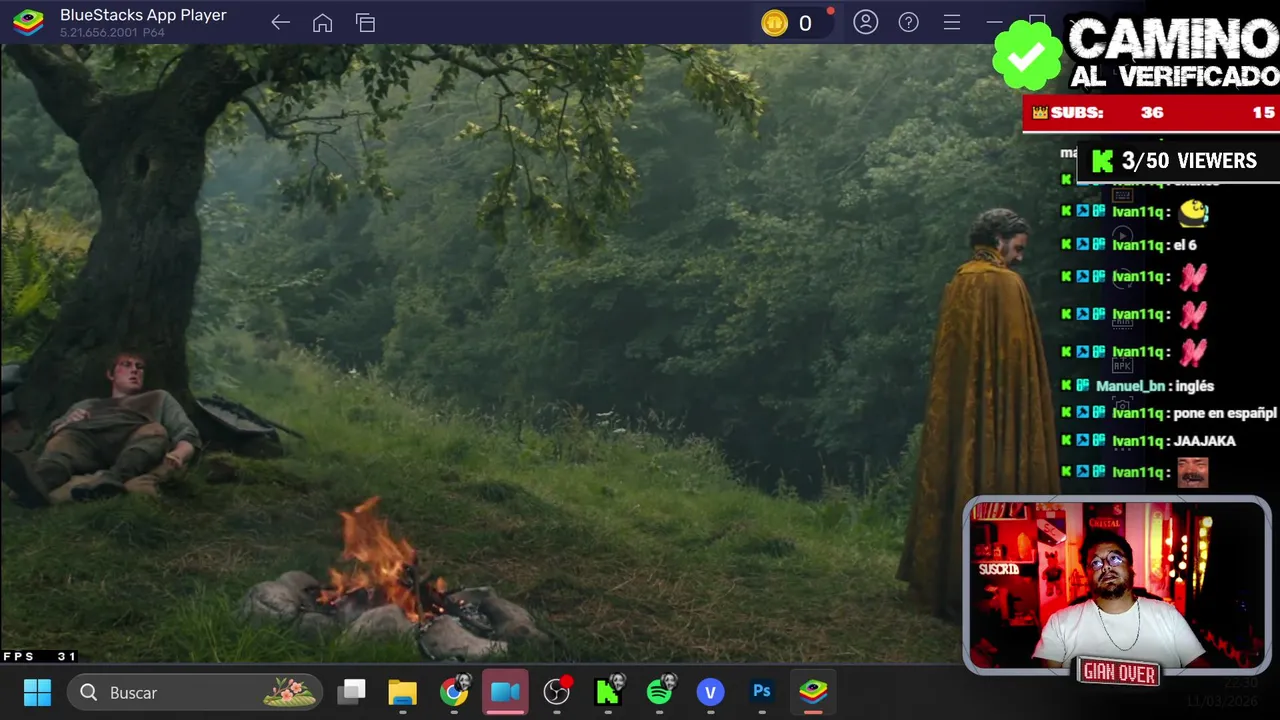
Task: Open the blue V app on the taskbar
Action: [710, 692]
